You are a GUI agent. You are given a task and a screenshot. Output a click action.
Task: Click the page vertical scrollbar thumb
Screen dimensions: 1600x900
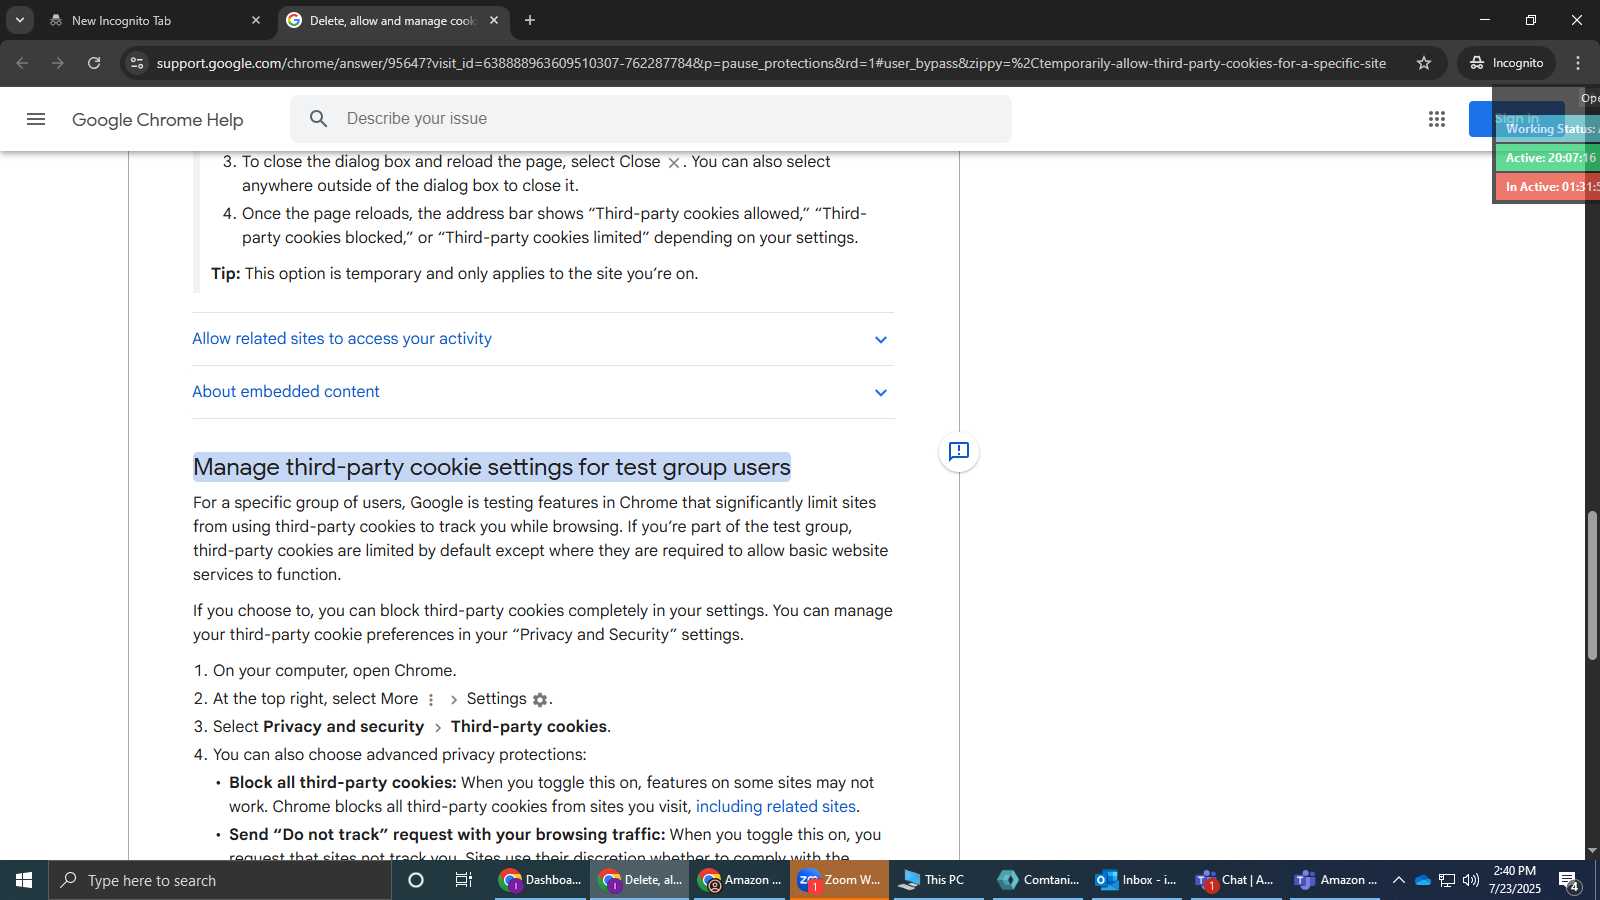tap(1592, 585)
